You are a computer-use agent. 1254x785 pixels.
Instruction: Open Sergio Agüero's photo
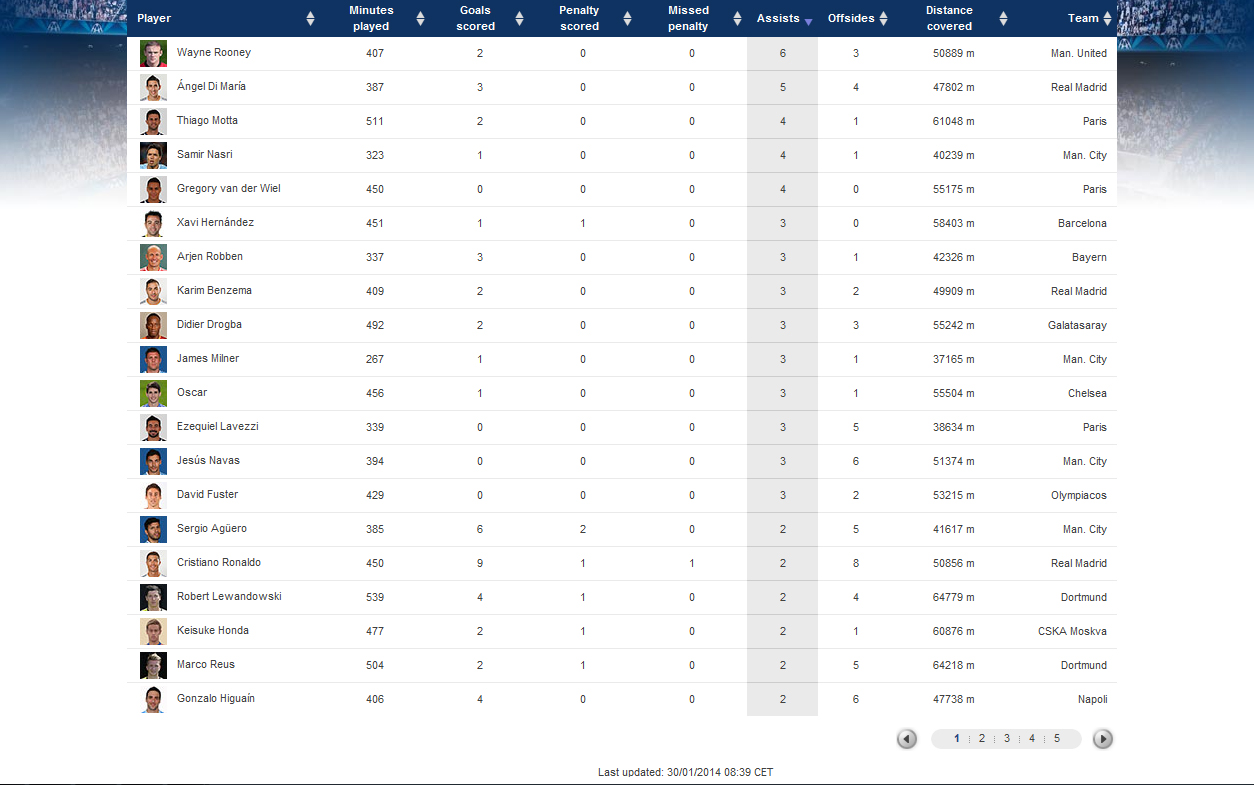153,529
